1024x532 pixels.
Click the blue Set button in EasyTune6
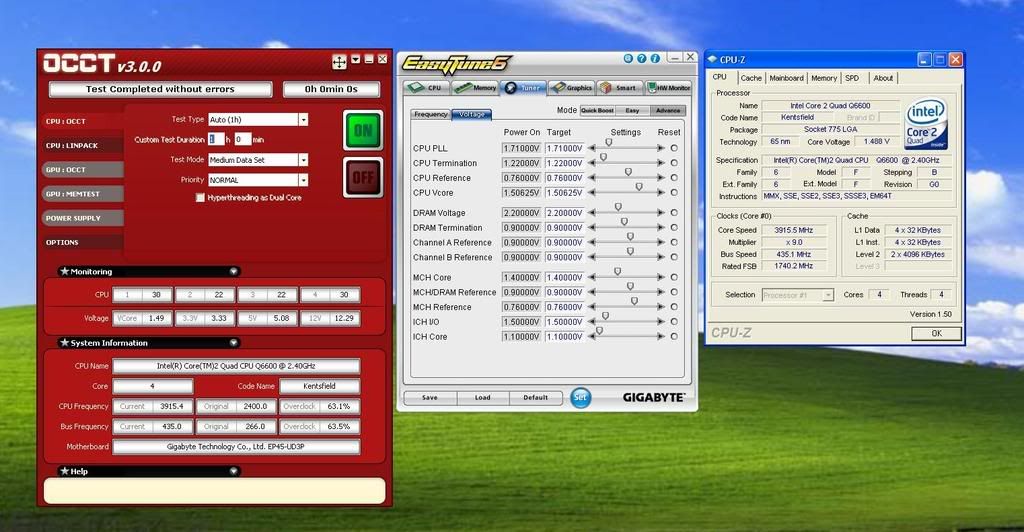tap(580, 397)
